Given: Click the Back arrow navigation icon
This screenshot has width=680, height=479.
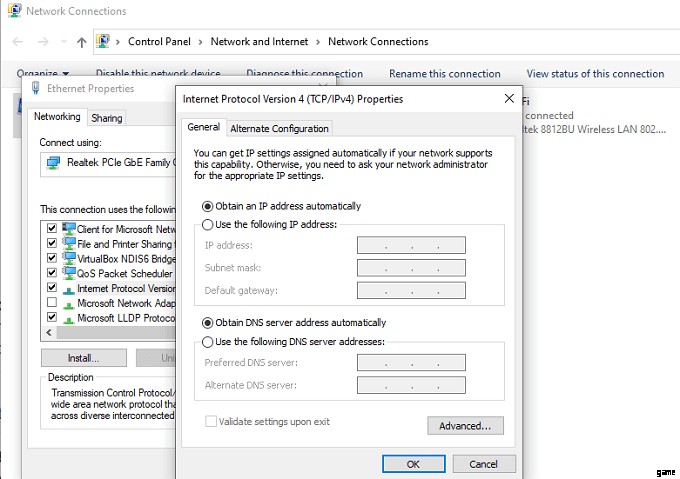Looking at the screenshot, I should 18,42.
